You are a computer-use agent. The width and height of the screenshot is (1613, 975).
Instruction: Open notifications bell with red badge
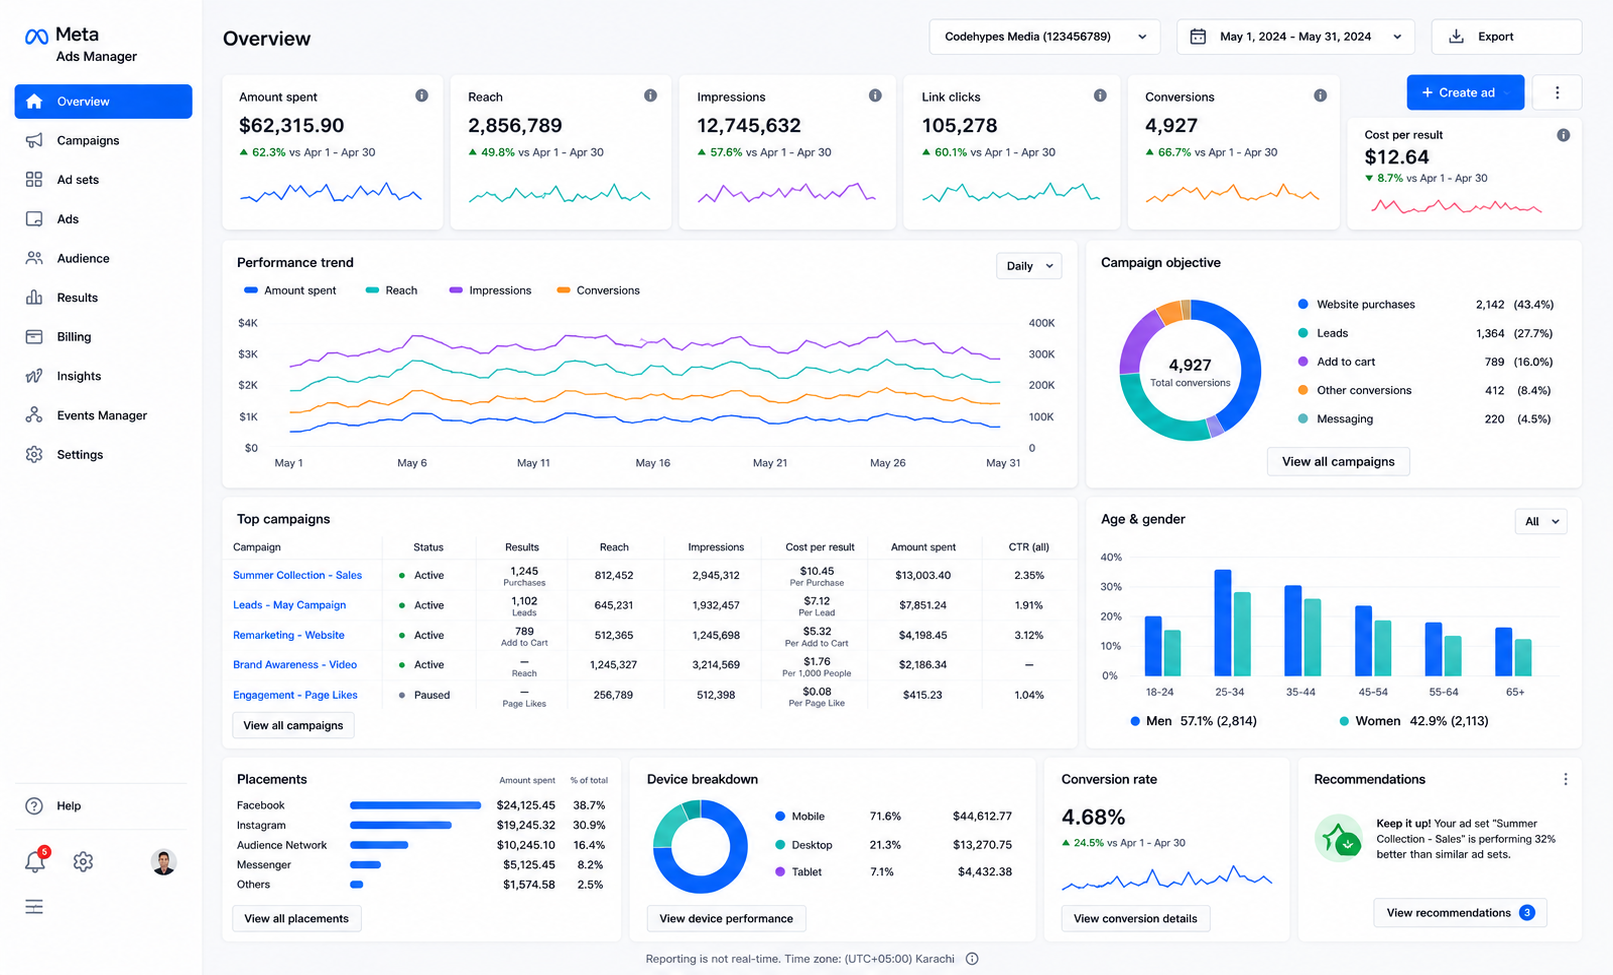tap(36, 860)
